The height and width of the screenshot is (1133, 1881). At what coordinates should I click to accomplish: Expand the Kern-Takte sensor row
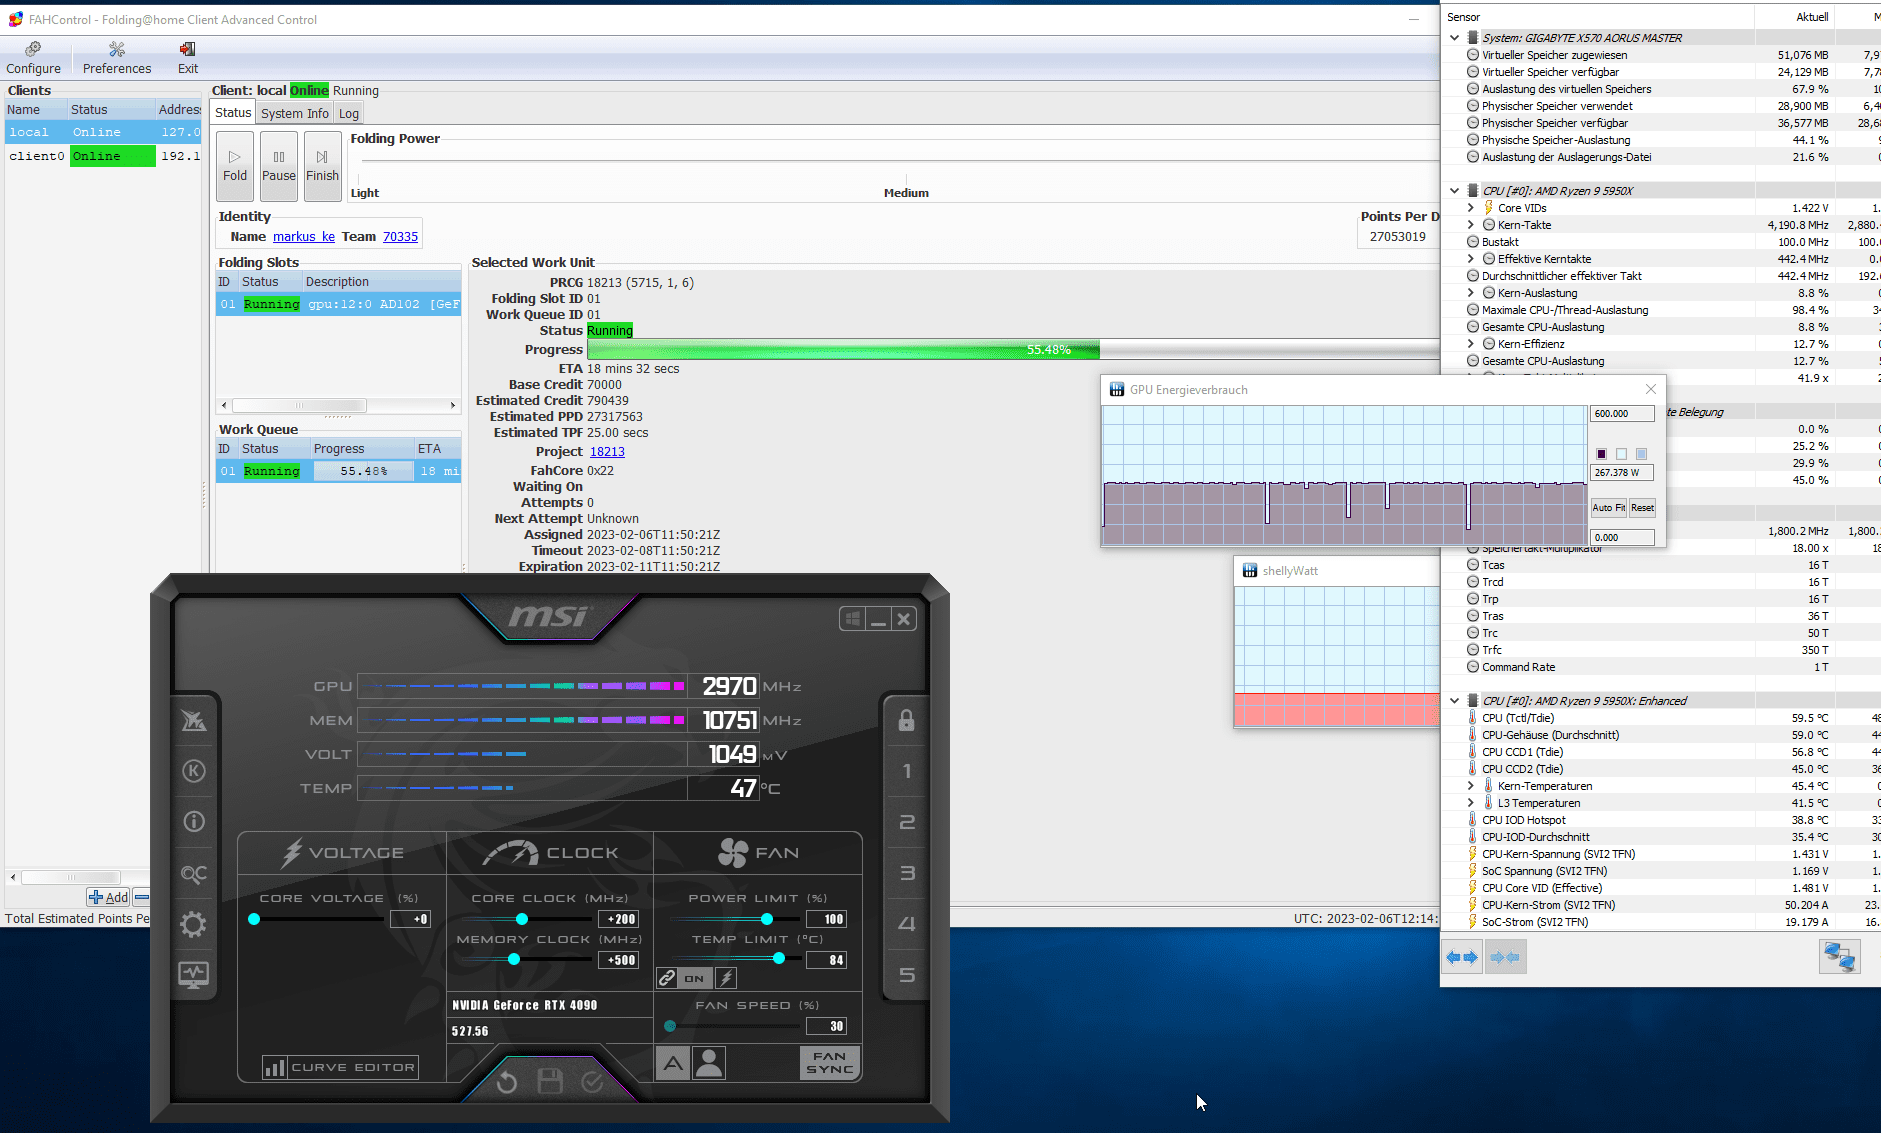(x=1471, y=225)
